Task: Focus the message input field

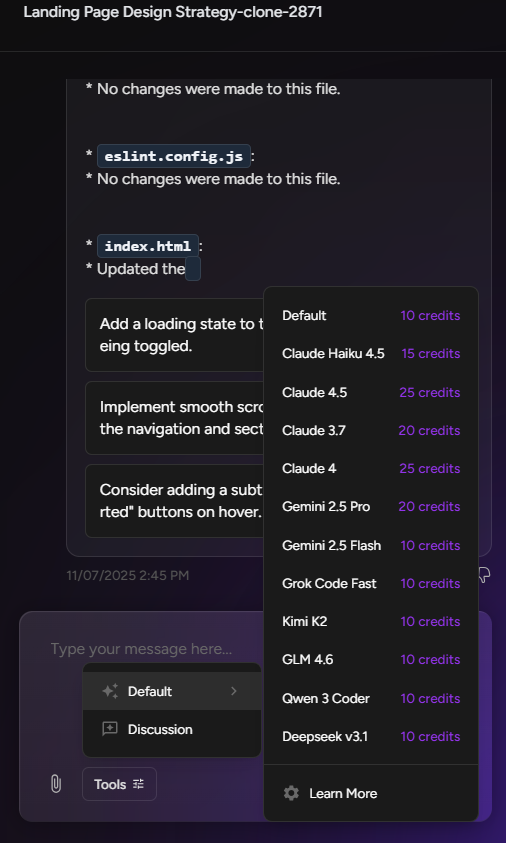Action: 156,649
